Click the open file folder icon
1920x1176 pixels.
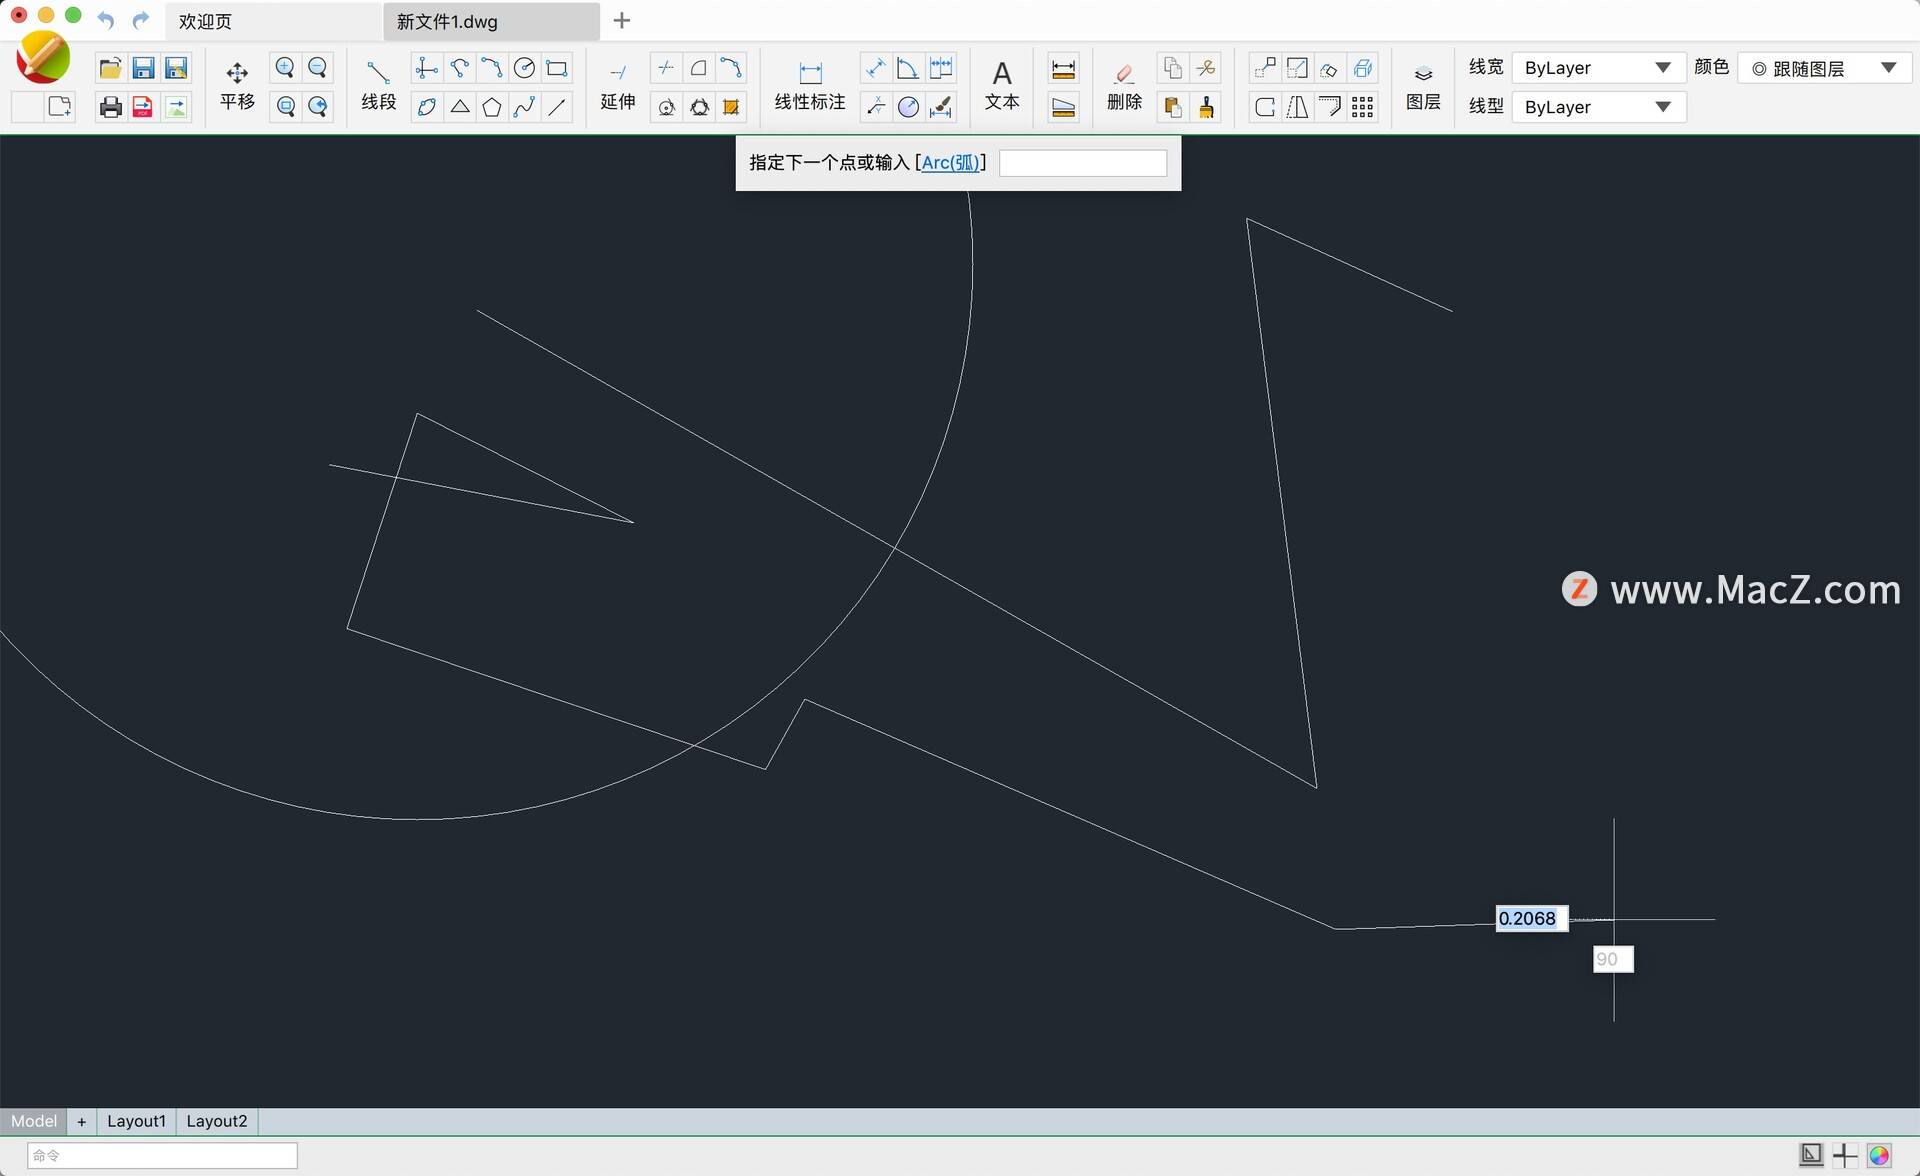tap(110, 68)
